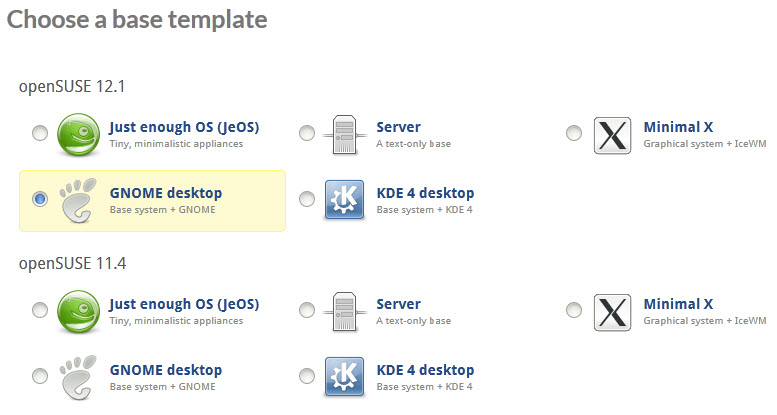Viewport: 777px width, 415px height.
Task: Select the Server radio button for openSUSE 12.1
Action: [x=307, y=133]
